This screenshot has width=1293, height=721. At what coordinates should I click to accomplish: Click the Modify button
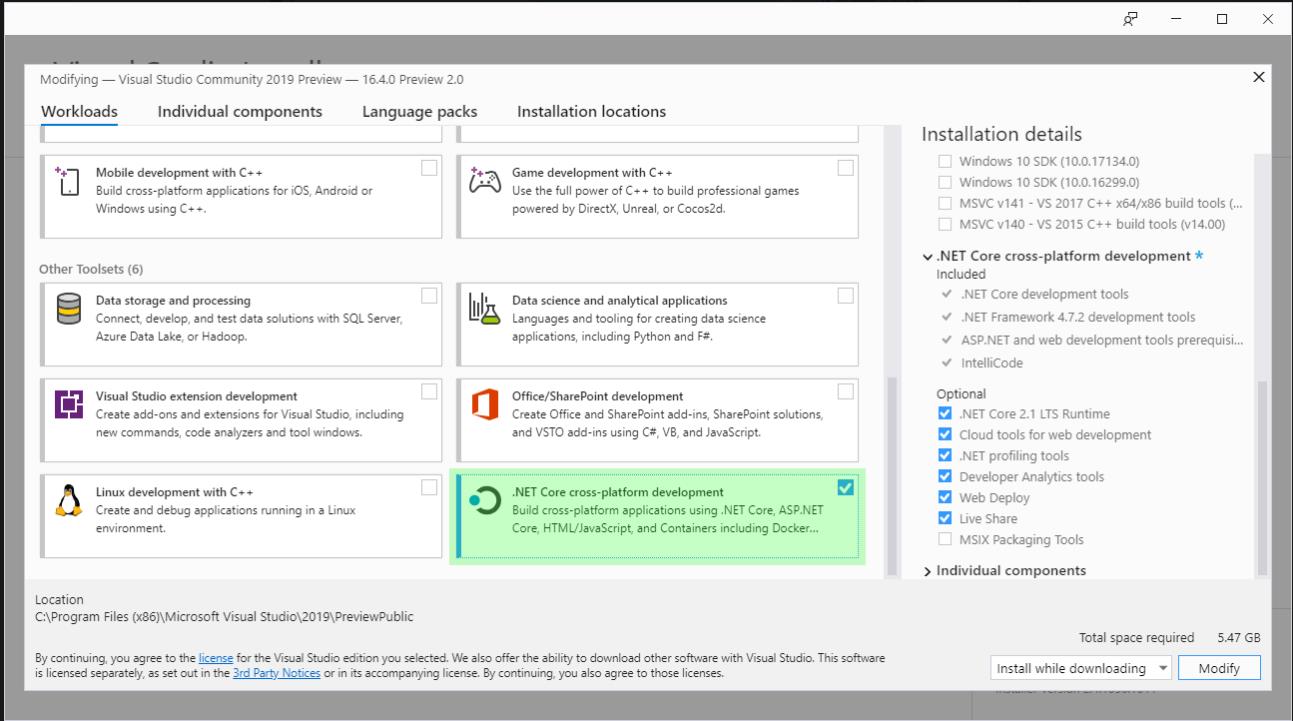1219,668
